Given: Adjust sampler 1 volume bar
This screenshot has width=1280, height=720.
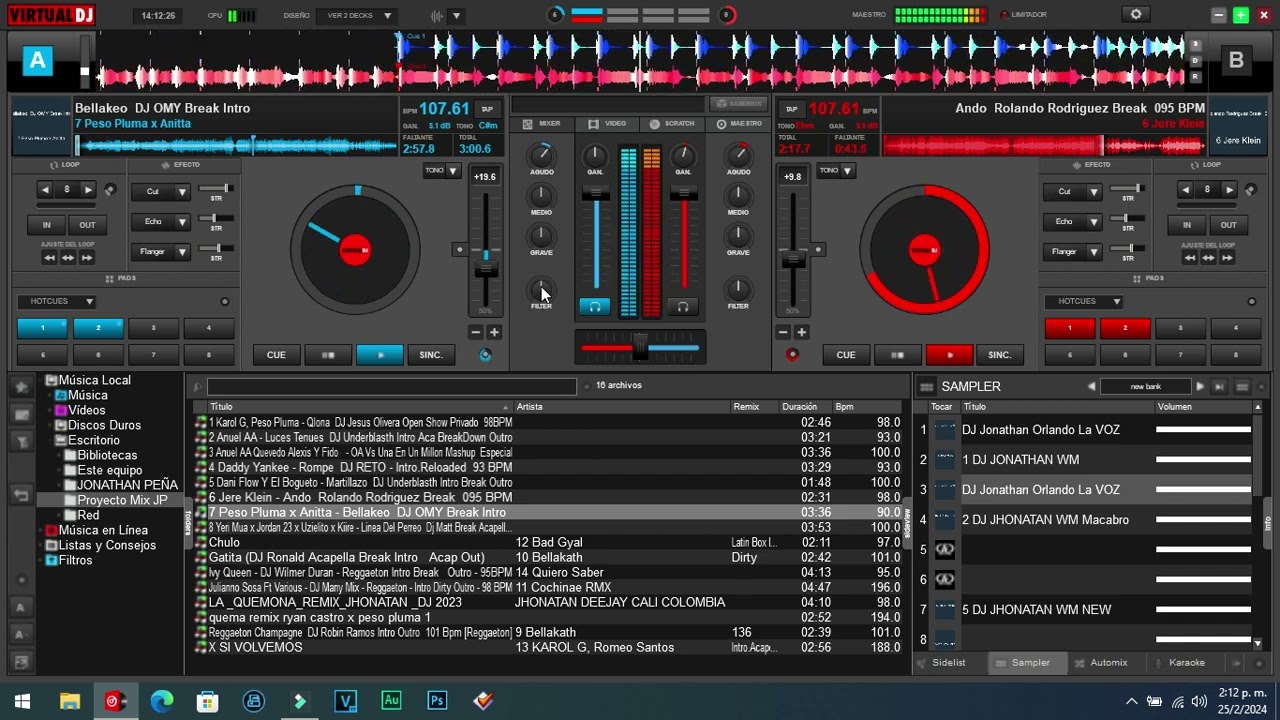Looking at the screenshot, I should (x=1204, y=430).
